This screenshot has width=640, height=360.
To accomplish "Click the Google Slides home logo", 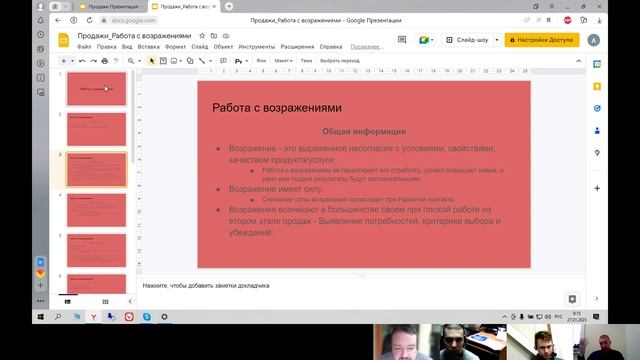I will (64, 40).
